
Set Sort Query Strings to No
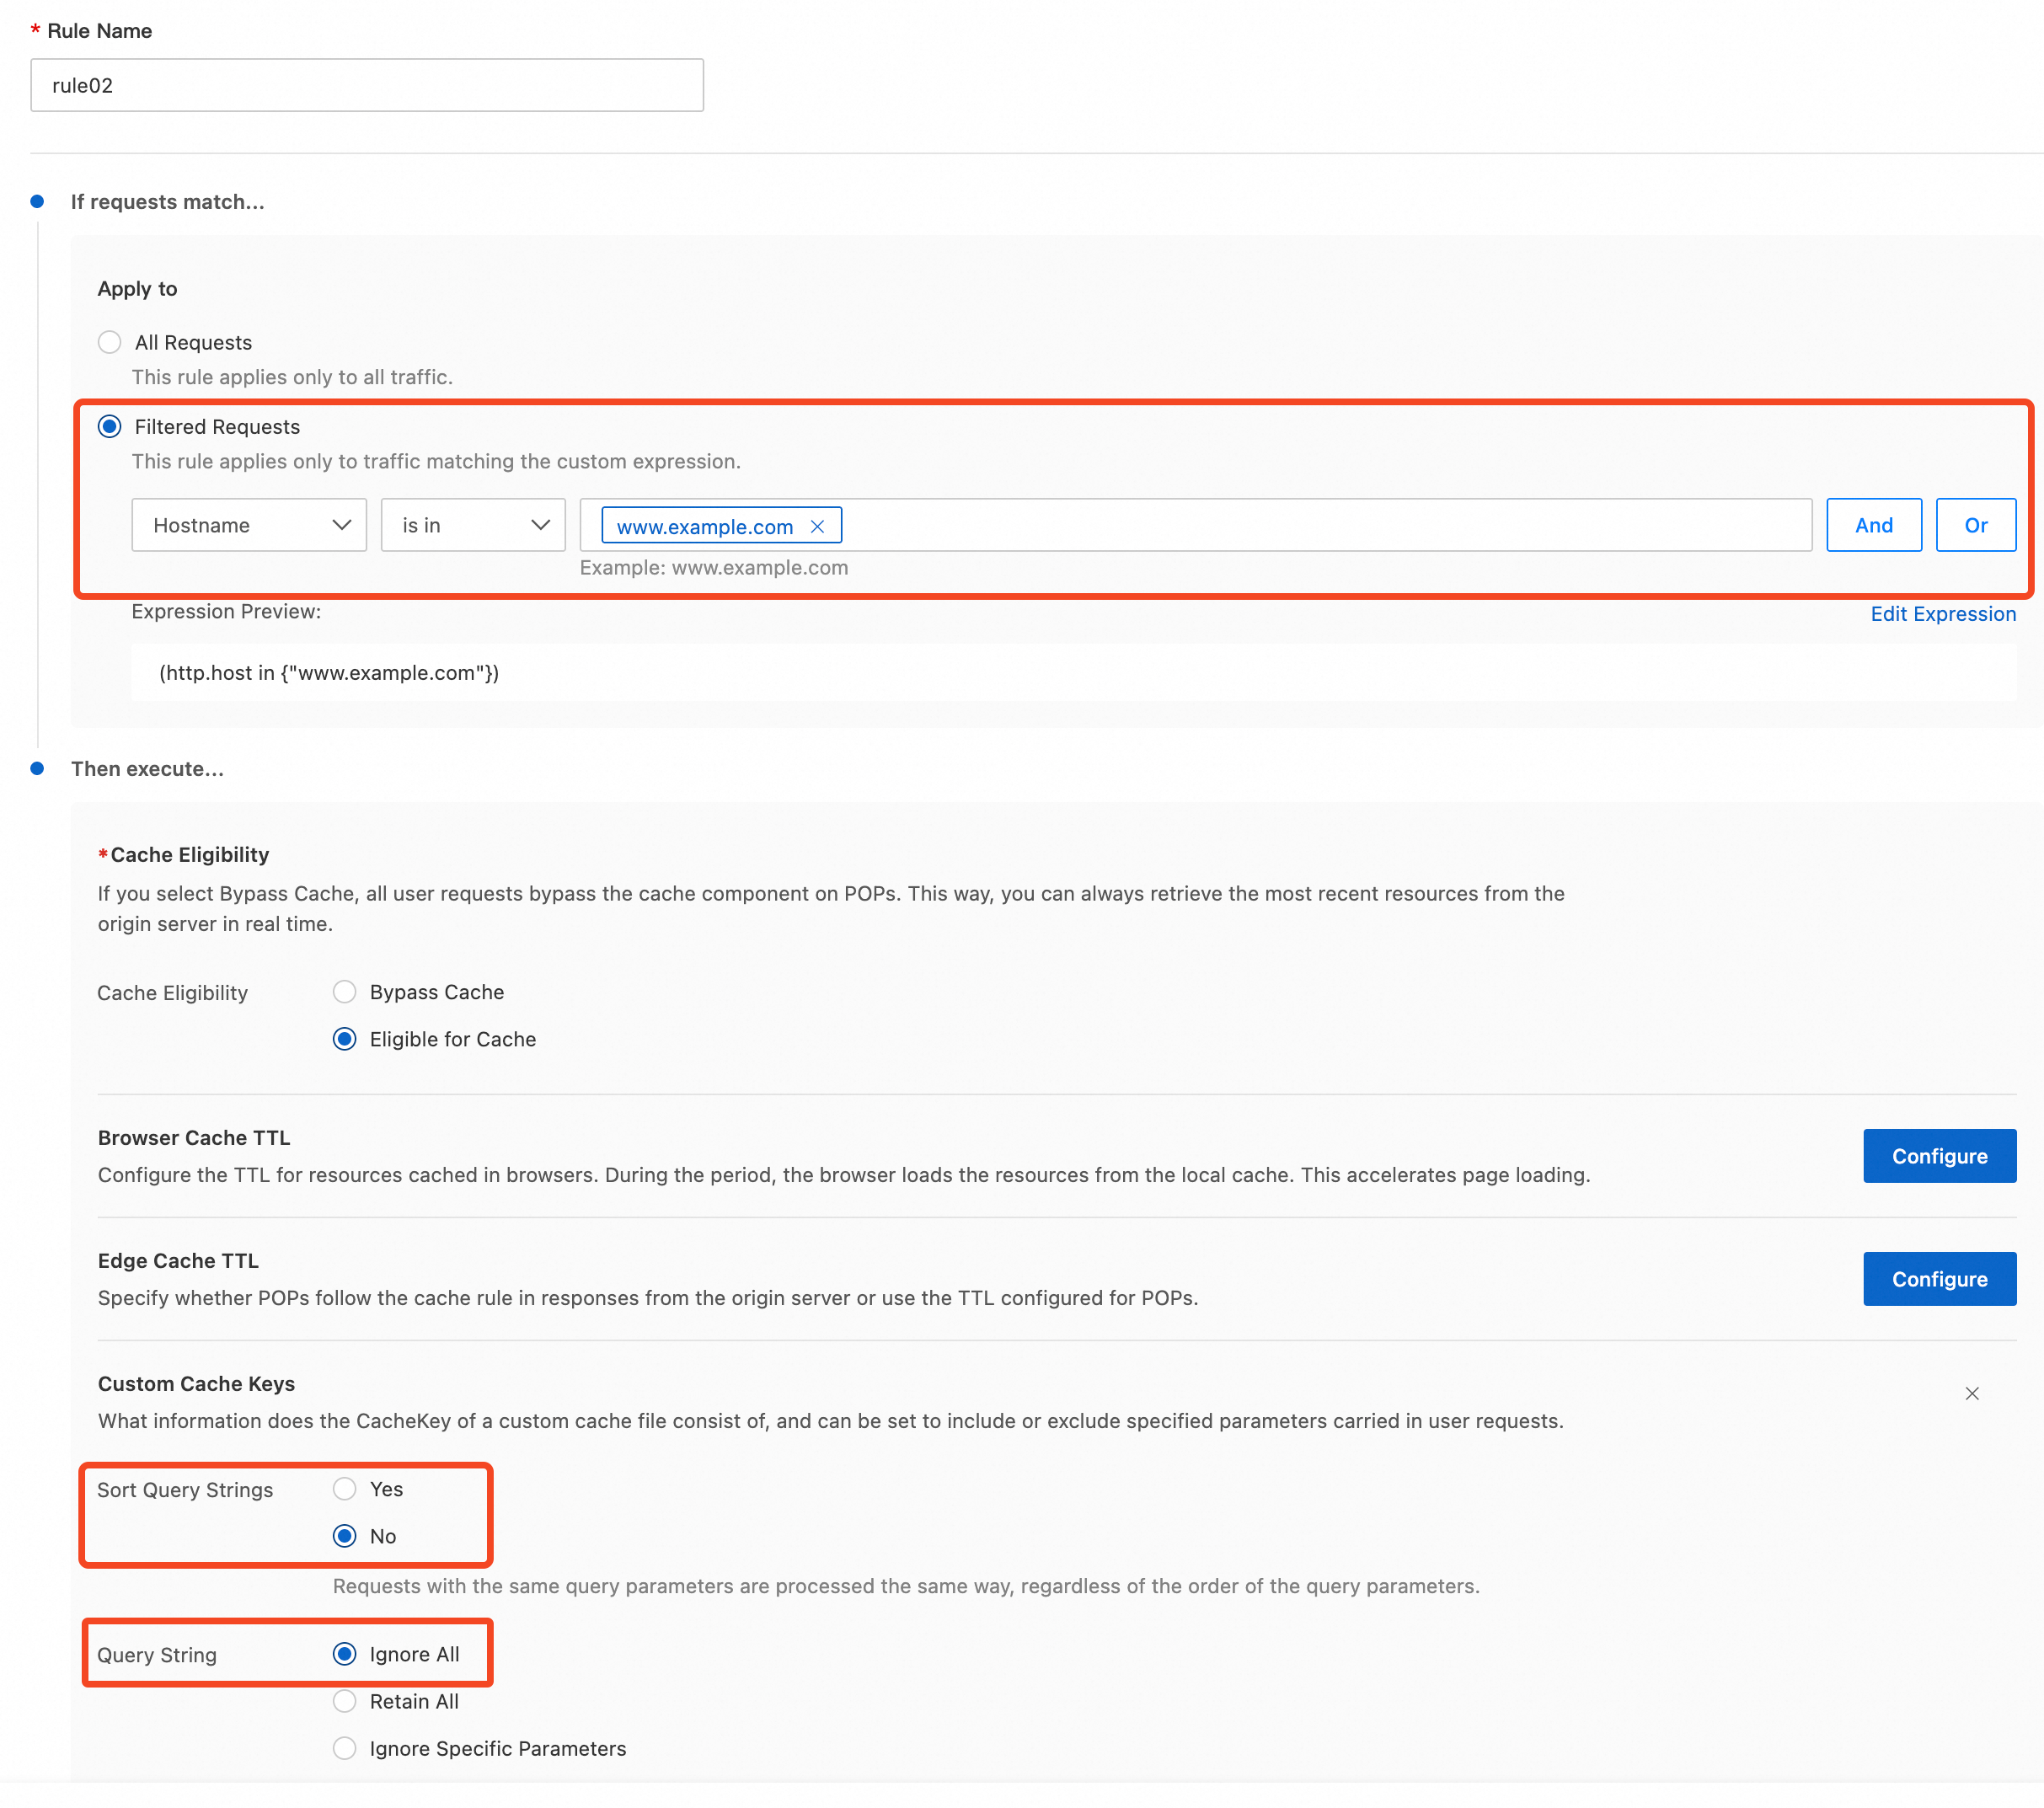coord(345,1536)
